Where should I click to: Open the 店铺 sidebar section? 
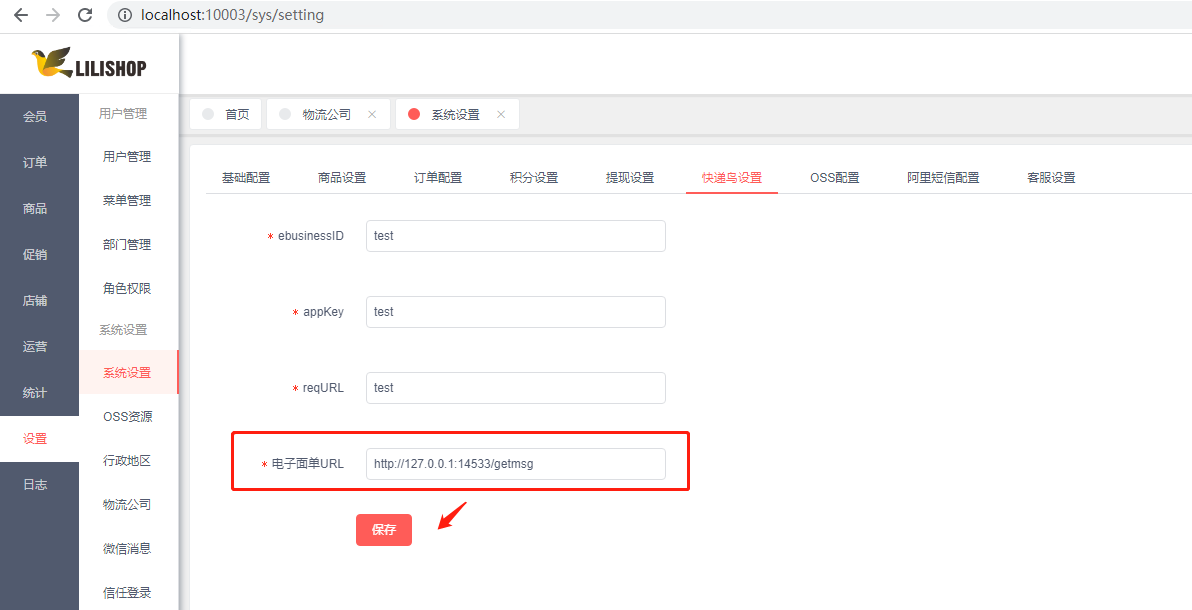click(x=40, y=300)
